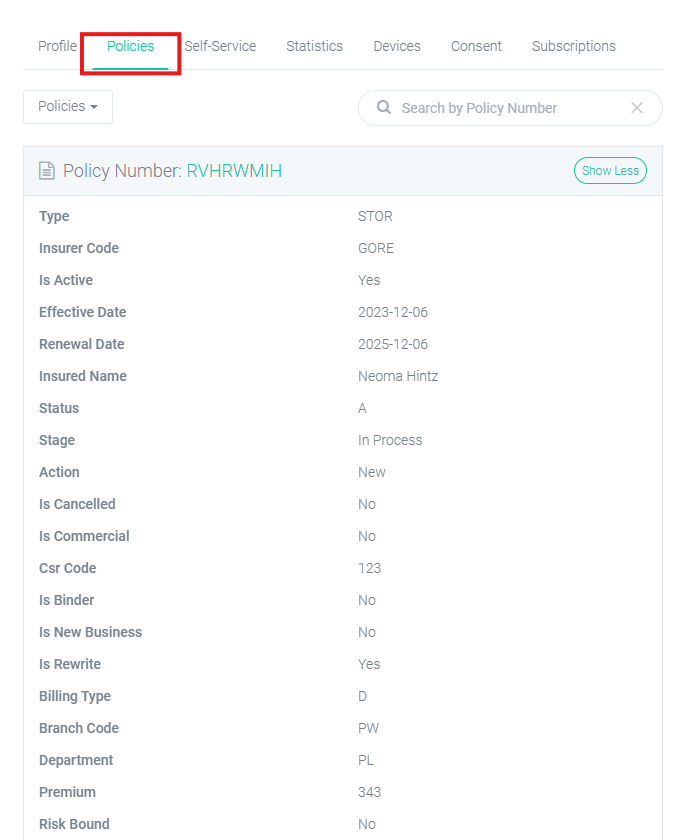
Task: Open the Policies dropdown
Action: (68, 107)
